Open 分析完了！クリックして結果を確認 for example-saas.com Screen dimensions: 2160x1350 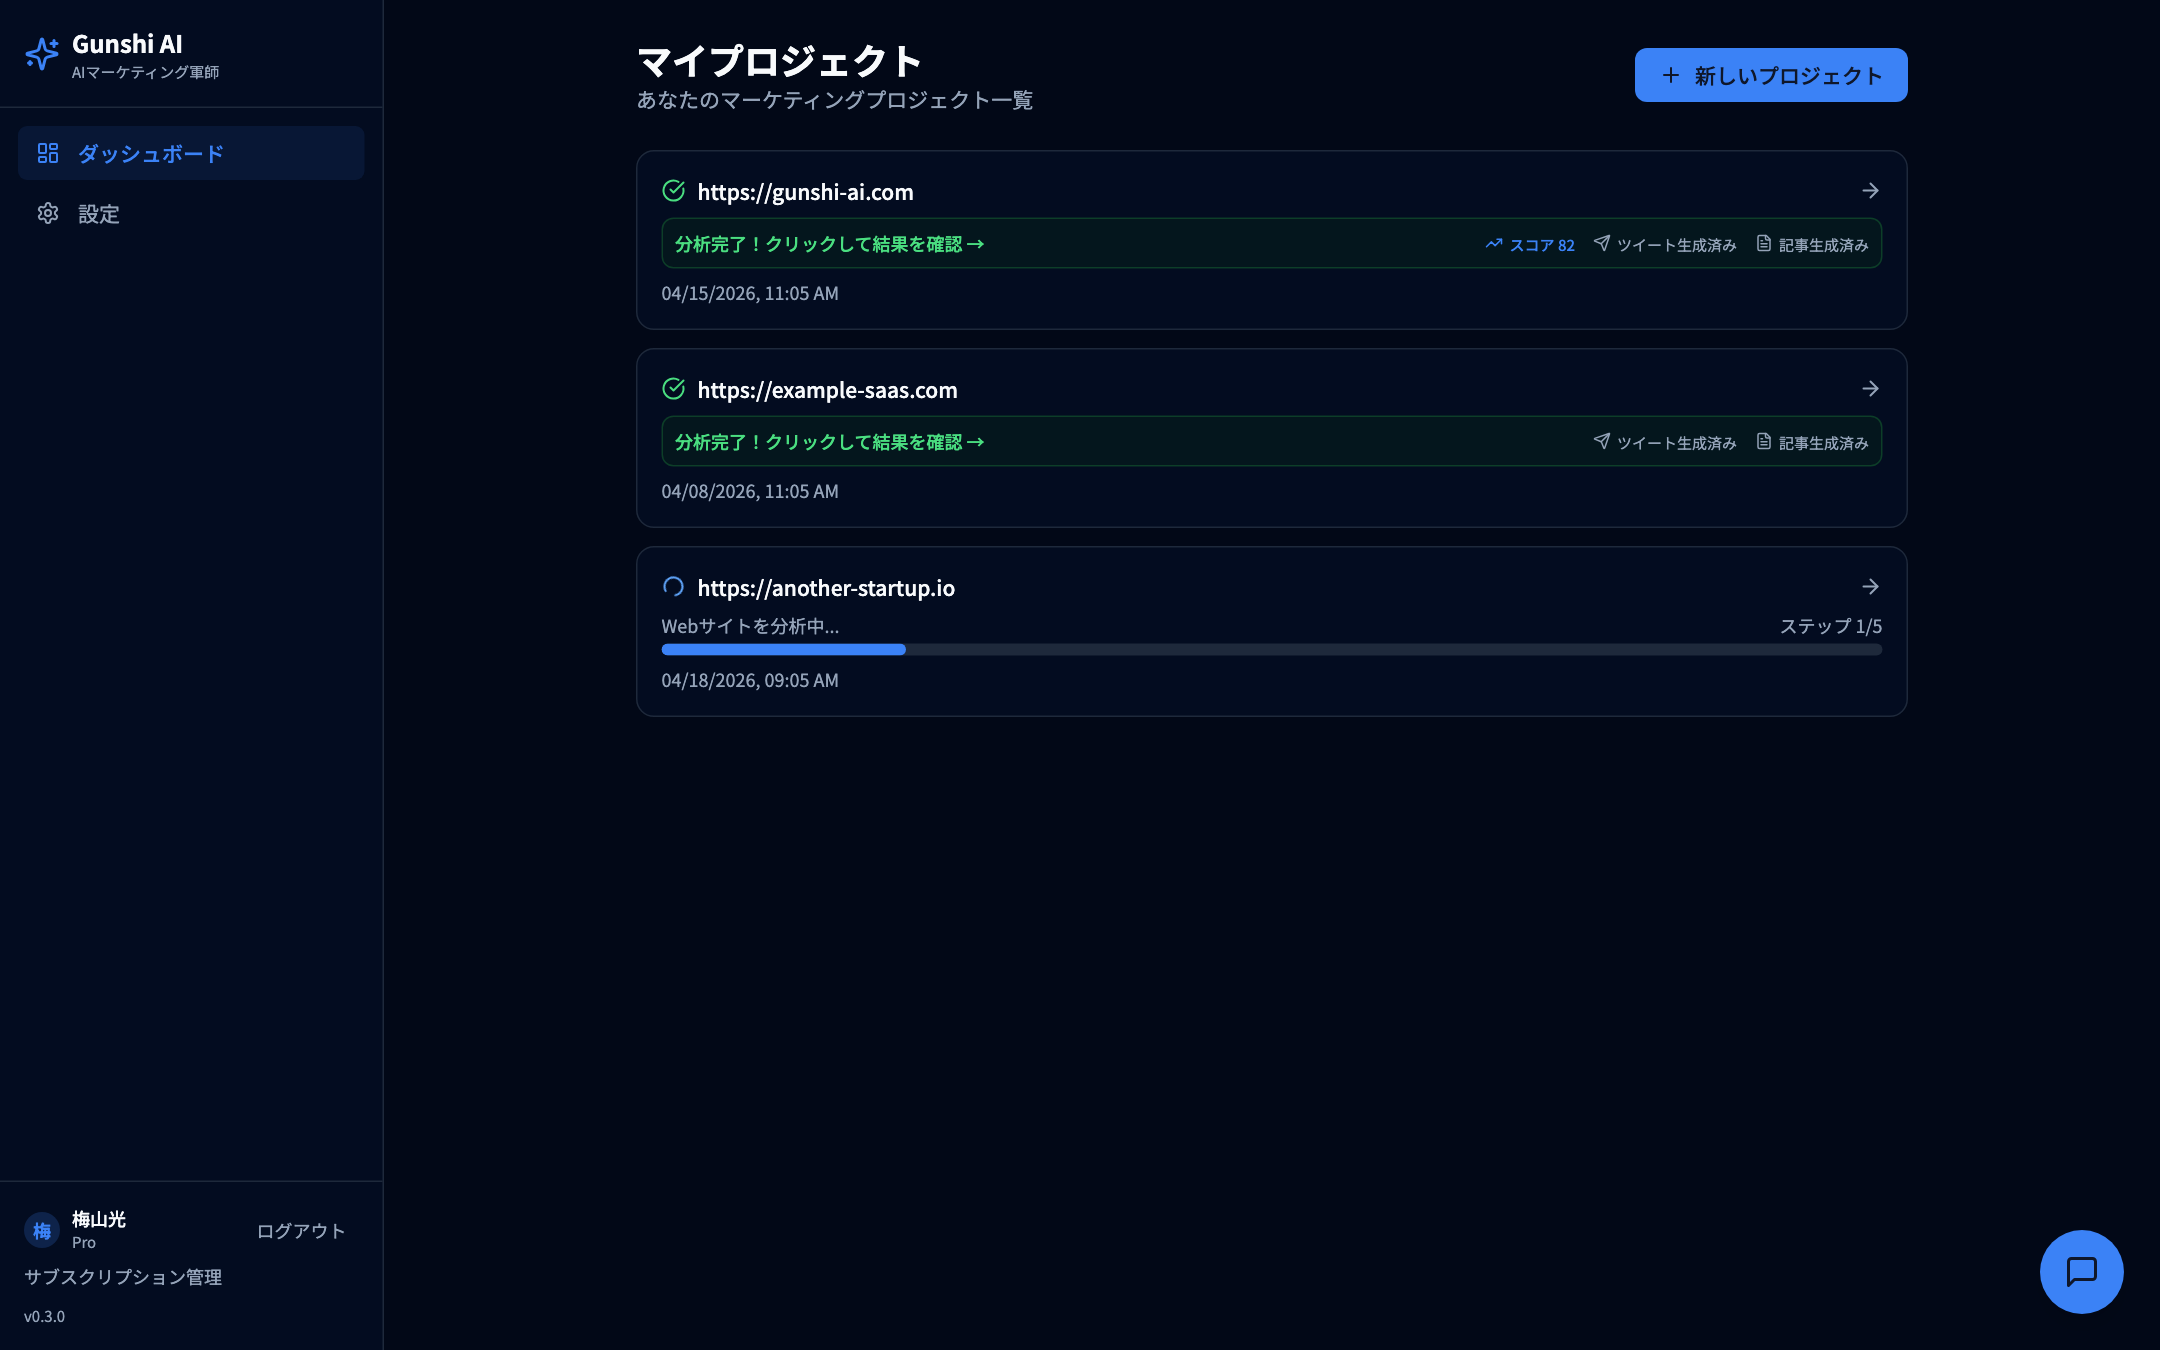coord(828,441)
